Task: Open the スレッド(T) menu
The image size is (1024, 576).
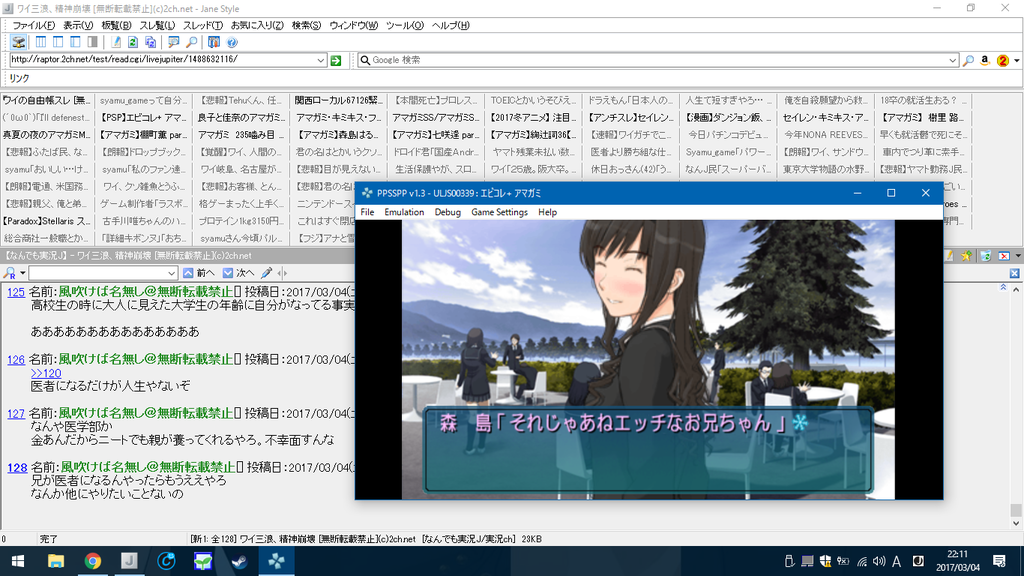Action: pyautogui.click(x=202, y=25)
